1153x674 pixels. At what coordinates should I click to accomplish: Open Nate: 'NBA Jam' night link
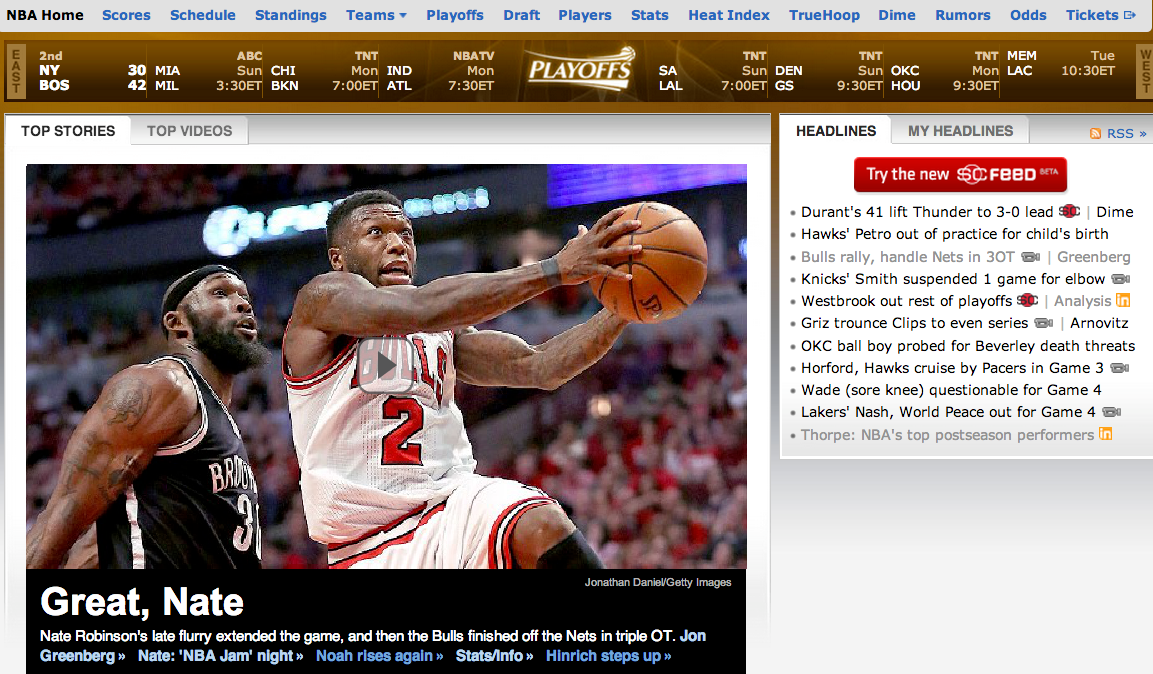point(220,656)
